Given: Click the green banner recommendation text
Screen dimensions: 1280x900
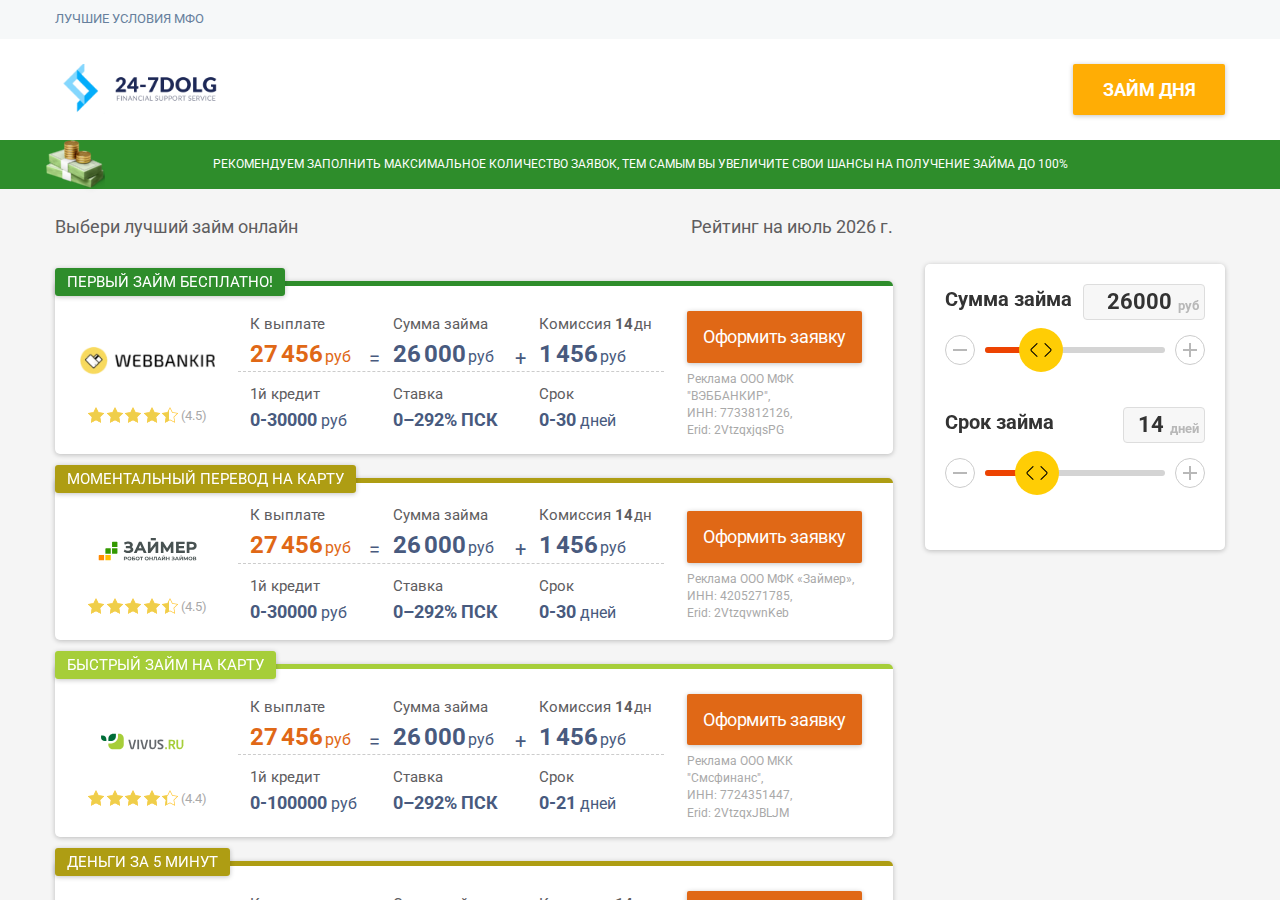Looking at the screenshot, I should pyautogui.click(x=640, y=164).
